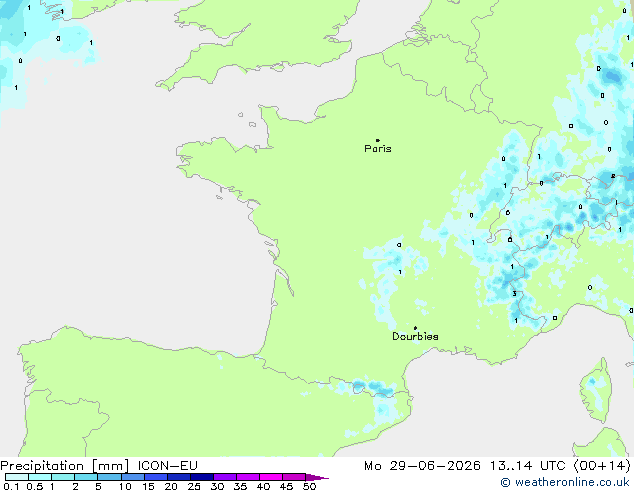The height and width of the screenshot is (490, 634).
Task: Pick the 20–25 mm dark blue legend swatch
Action: tap(179, 477)
